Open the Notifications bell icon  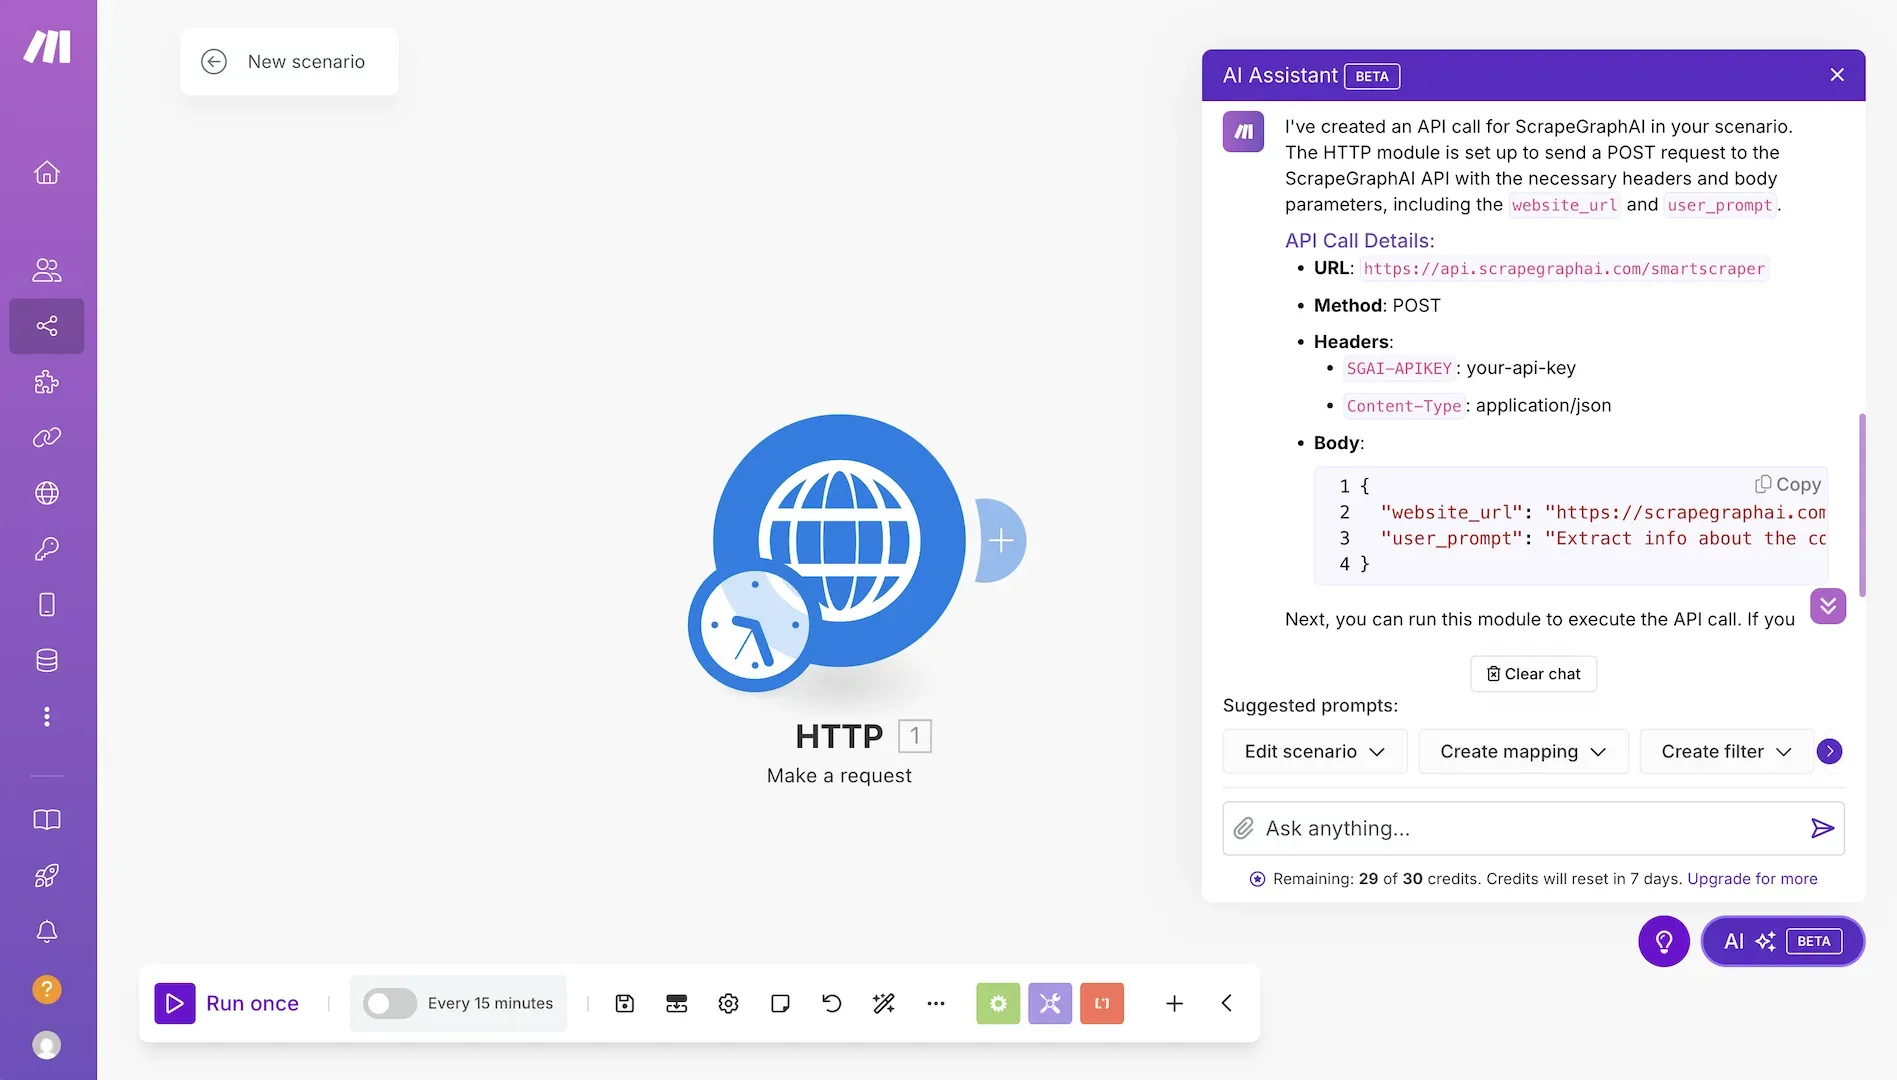click(47, 932)
